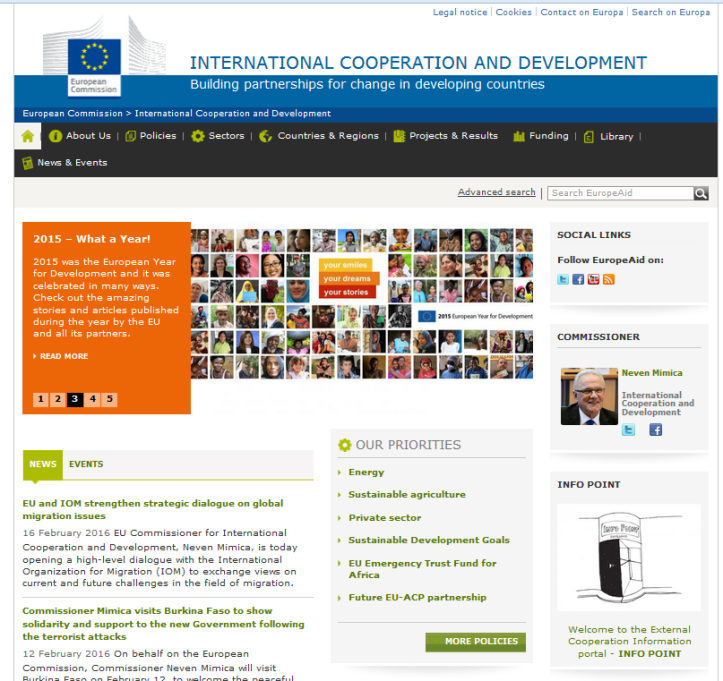Open the Sustainable Development Goals priority
This screenshot has width=723, height=681.
pos(428,540)
